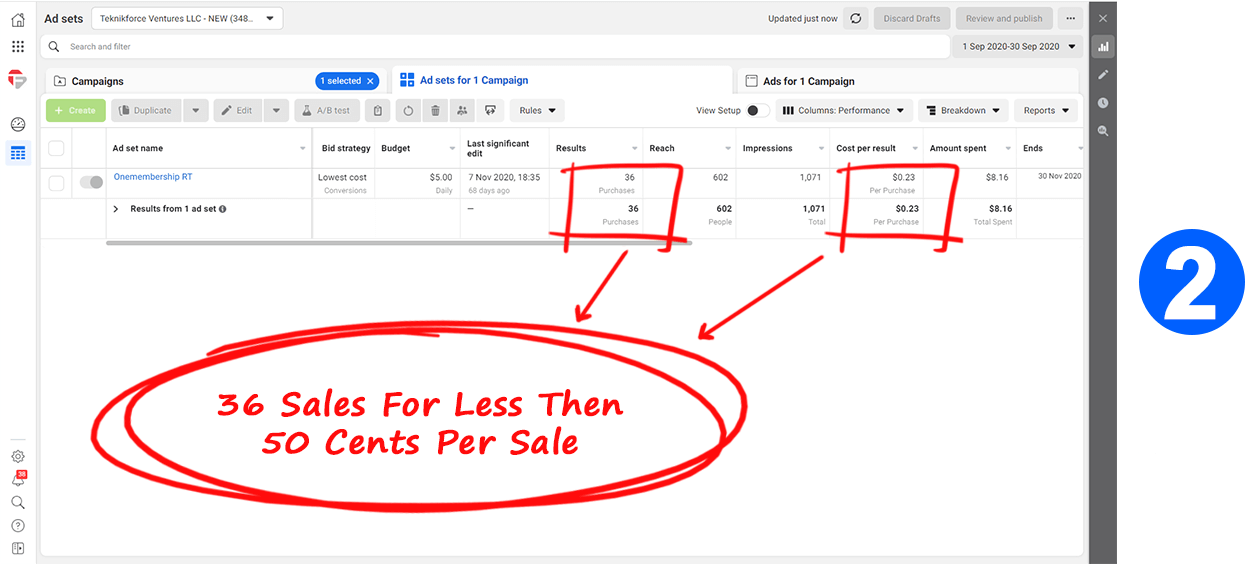Switch to Ads for 1 Campaign tab
This screenshot has width=1249, height=564.
(808, 81)
